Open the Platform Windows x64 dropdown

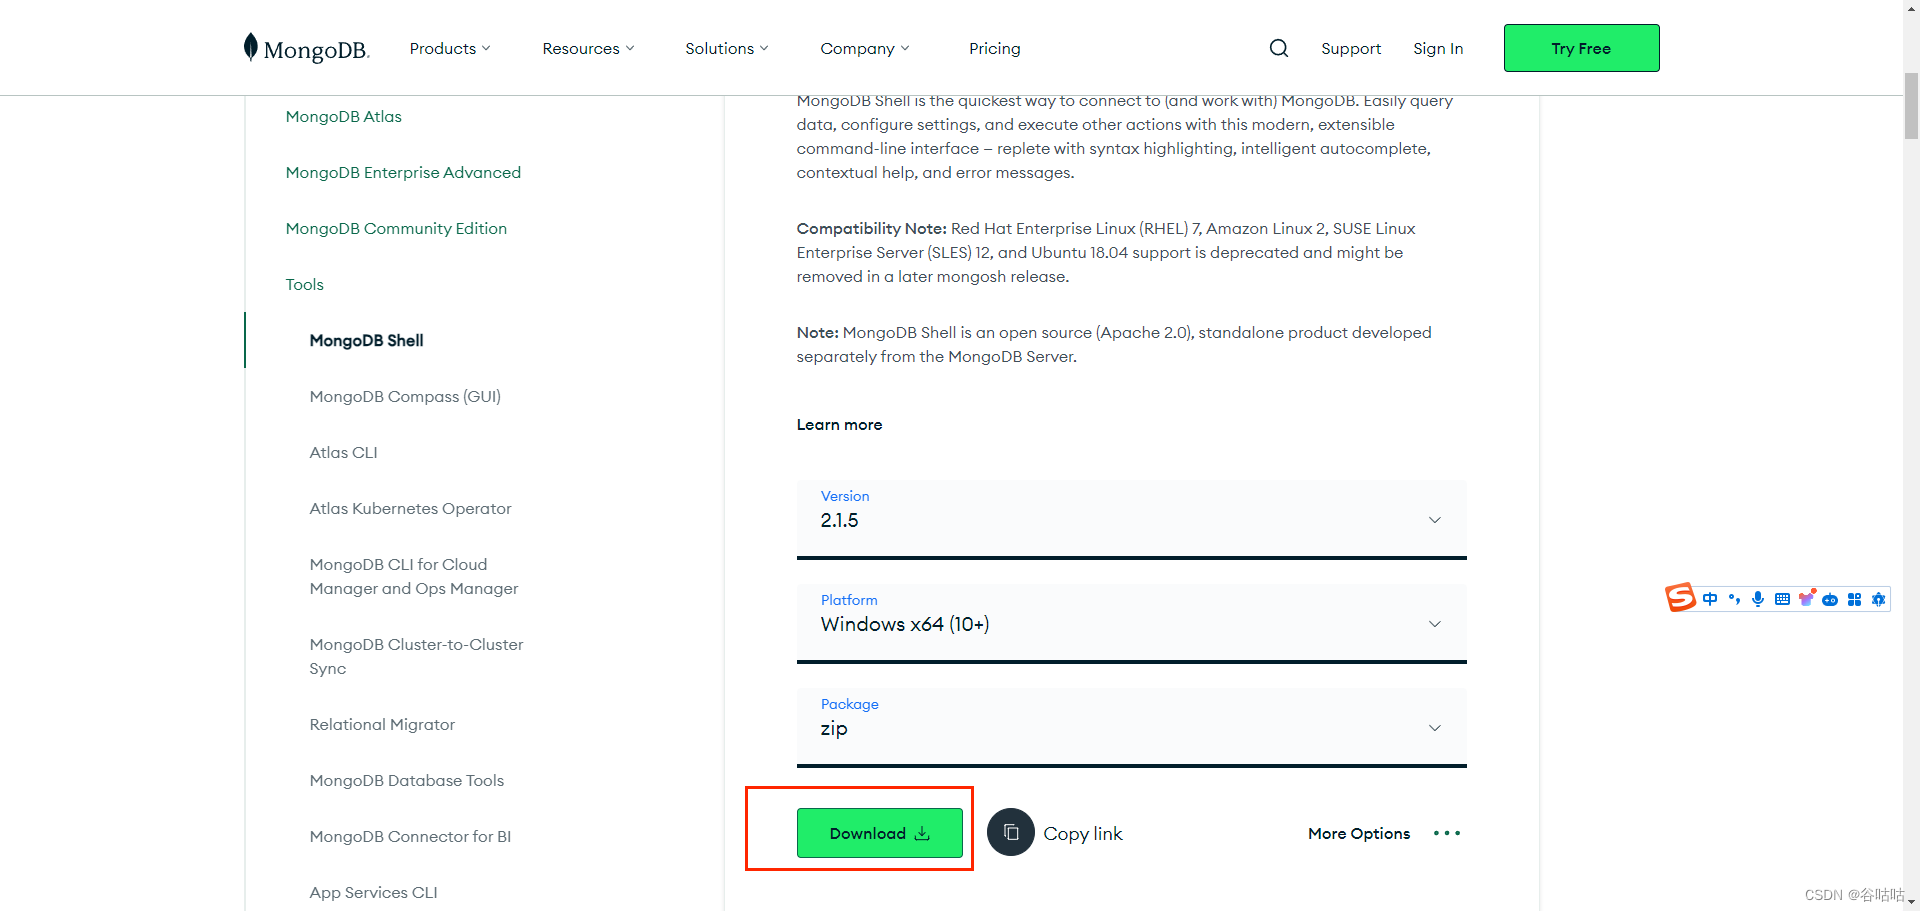pos(1131,623)
